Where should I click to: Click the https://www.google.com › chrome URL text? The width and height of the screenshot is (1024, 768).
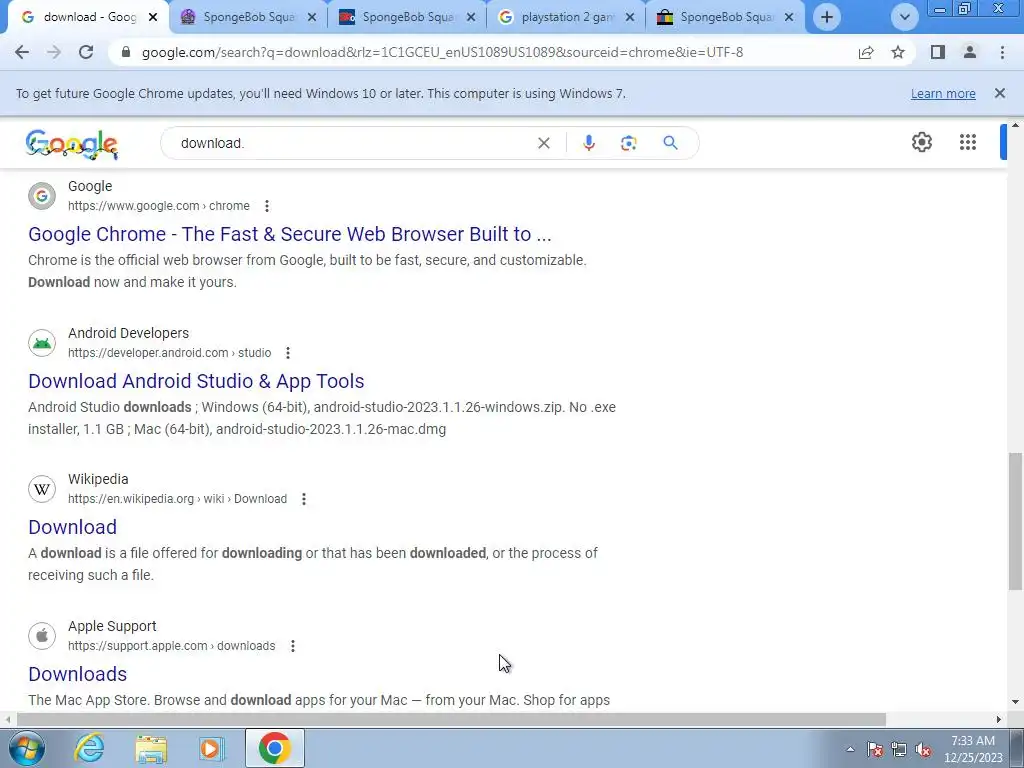(x=159, y=206)
